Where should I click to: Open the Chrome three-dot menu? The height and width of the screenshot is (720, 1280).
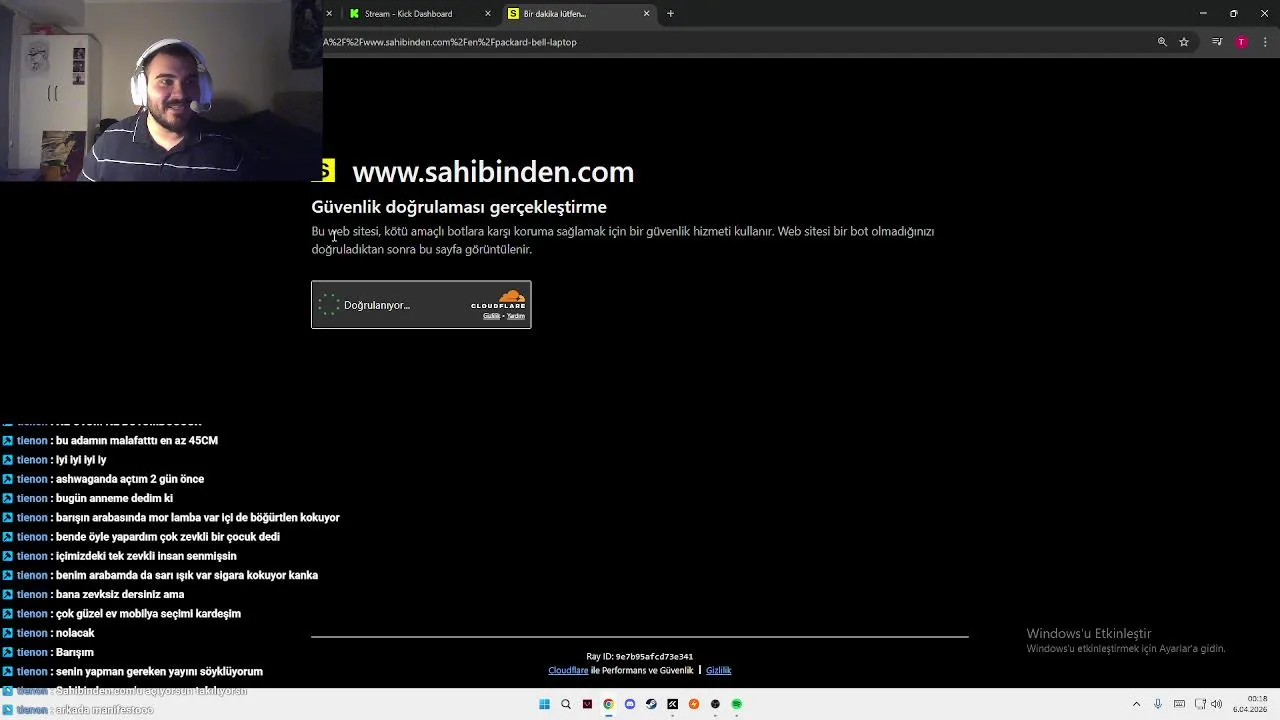tap(1266, 42)
